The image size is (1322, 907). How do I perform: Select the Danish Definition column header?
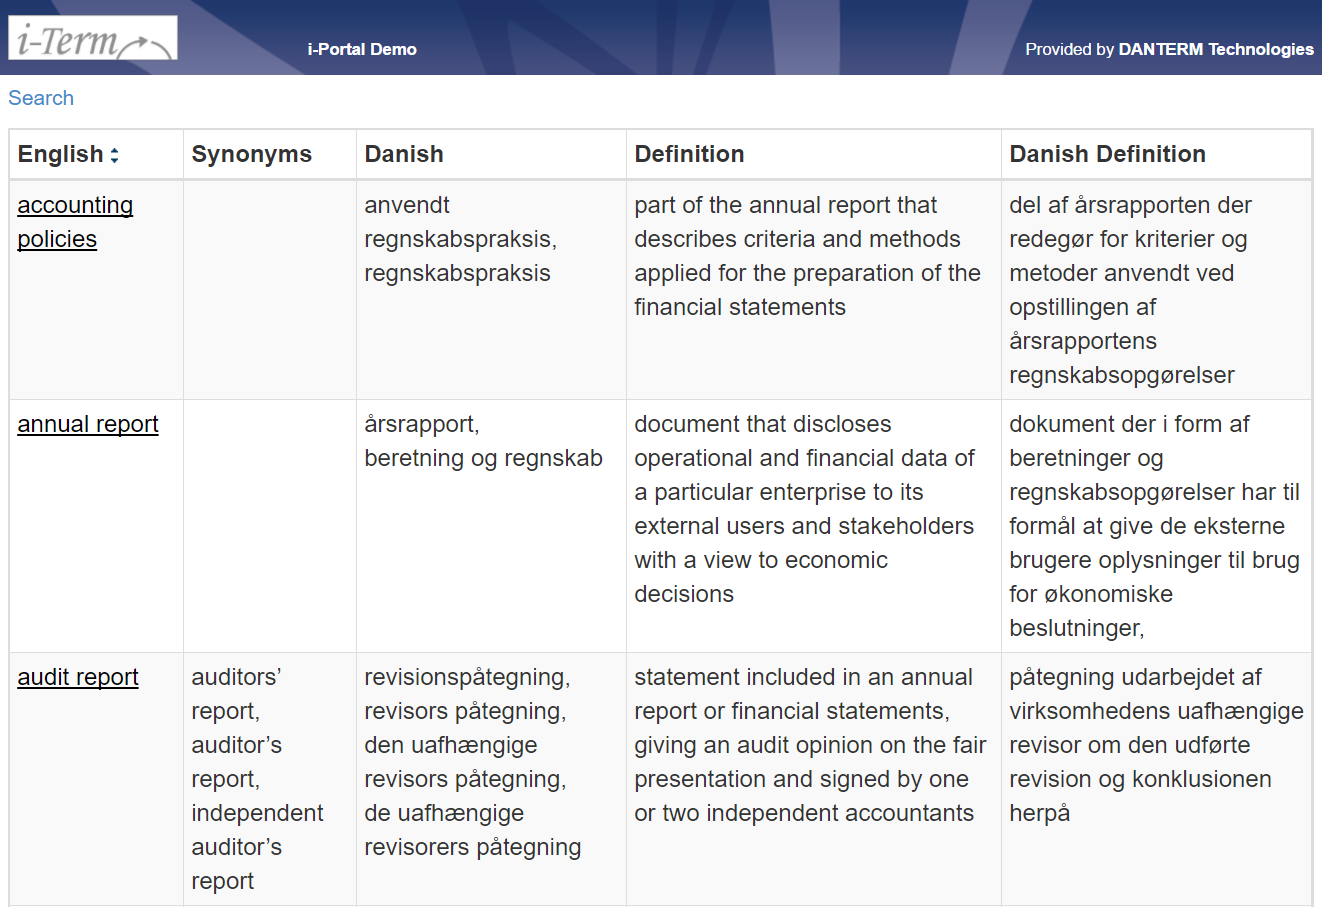click(1156, 154)
